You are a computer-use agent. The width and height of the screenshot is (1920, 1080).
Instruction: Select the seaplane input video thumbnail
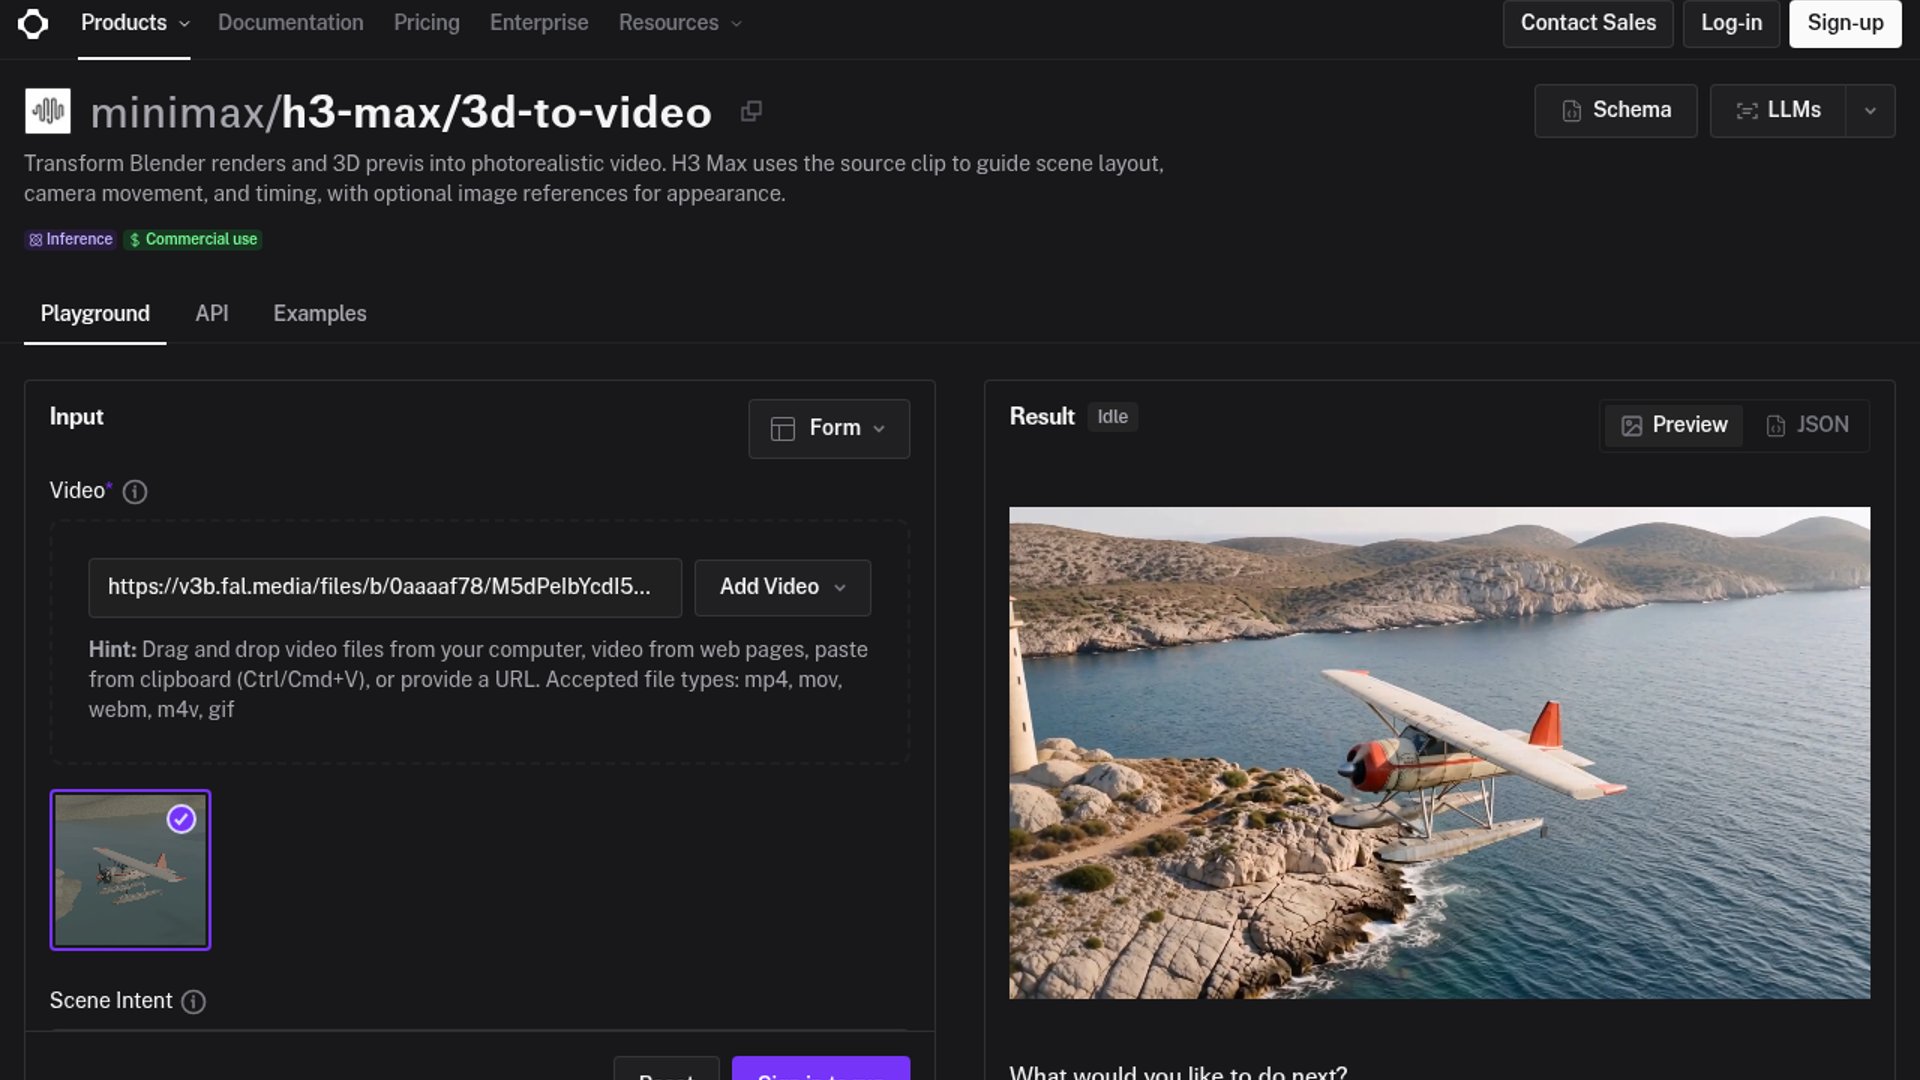tap(130, 870)
